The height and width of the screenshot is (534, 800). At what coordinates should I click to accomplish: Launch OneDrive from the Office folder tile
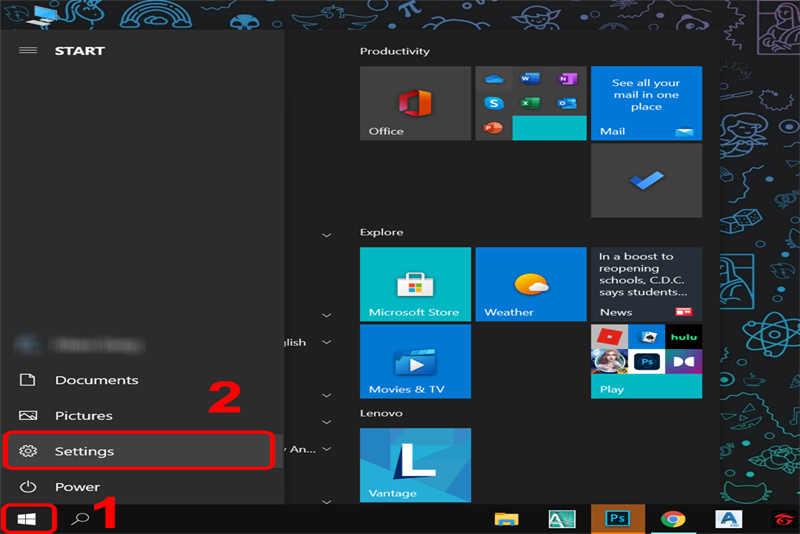point(494,79)
